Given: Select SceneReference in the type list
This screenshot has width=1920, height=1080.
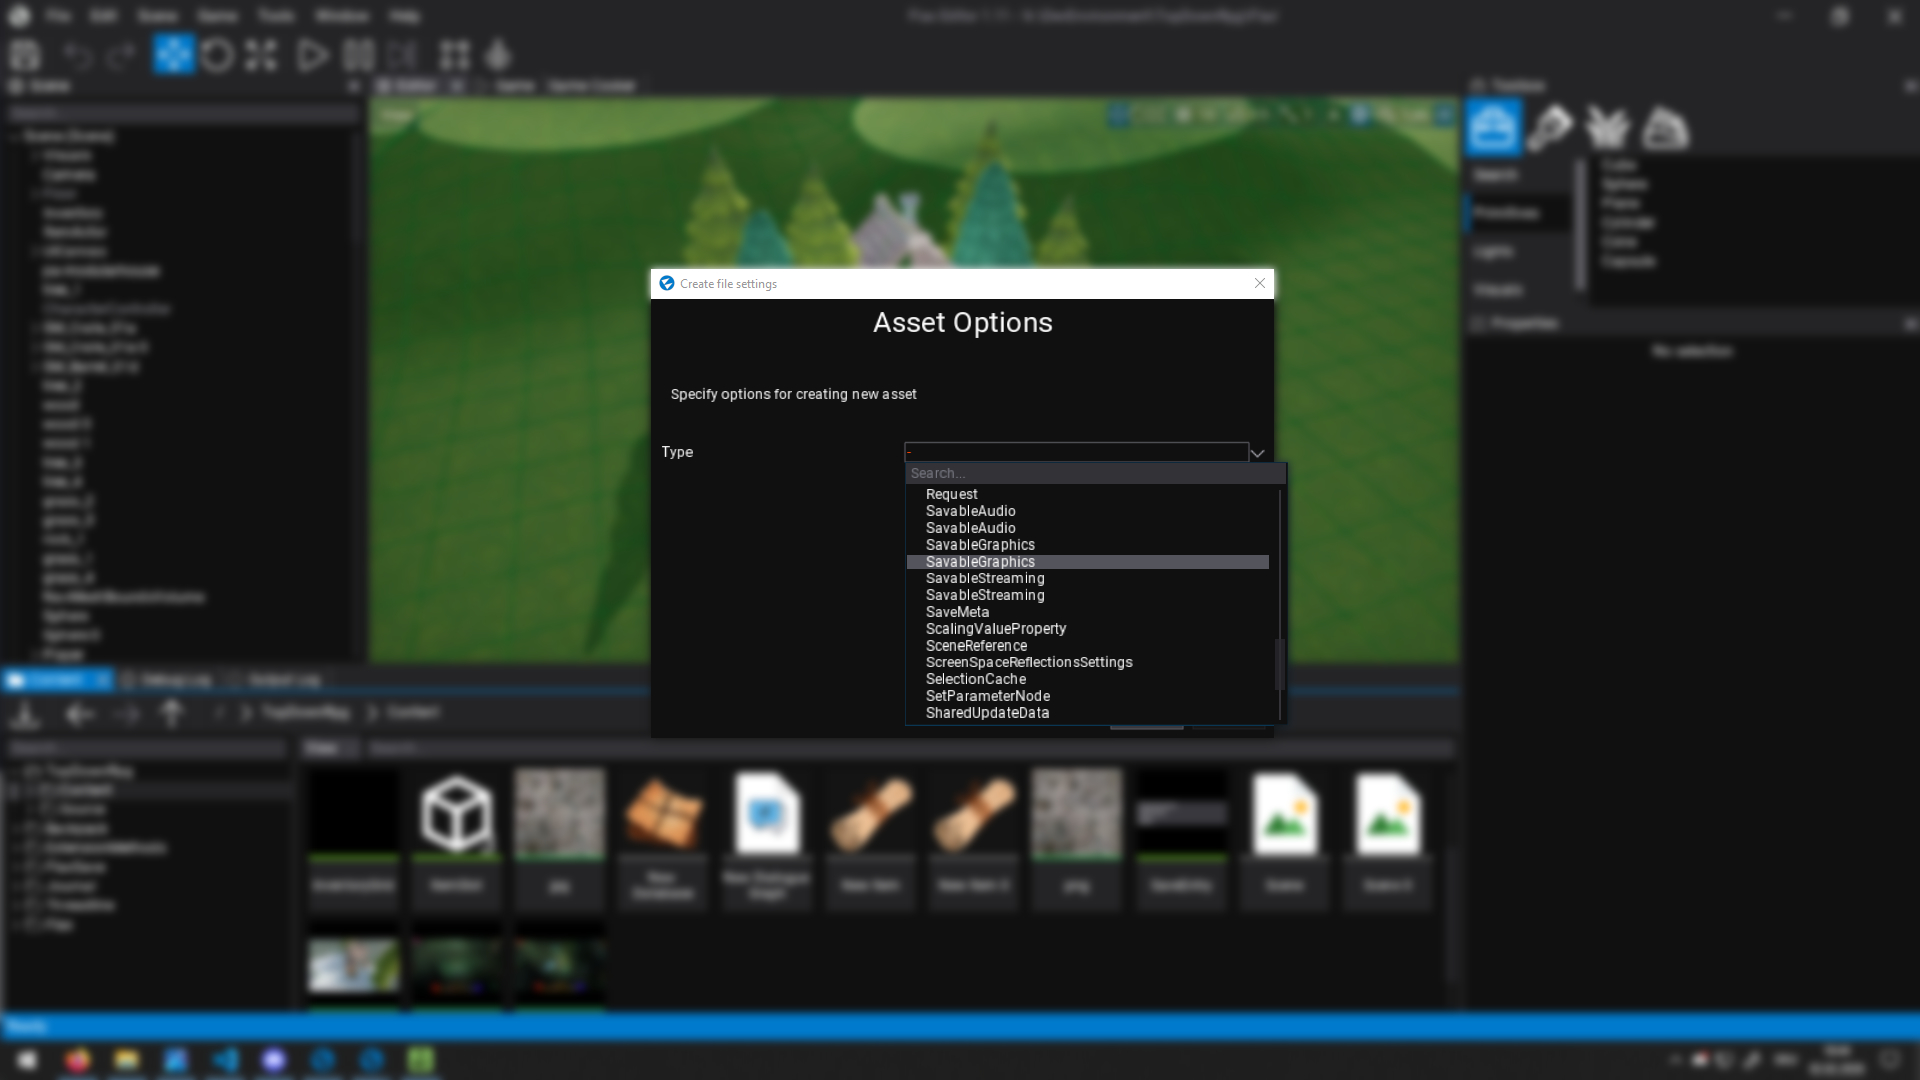Looking at the screenshot, I should point(976,646).
